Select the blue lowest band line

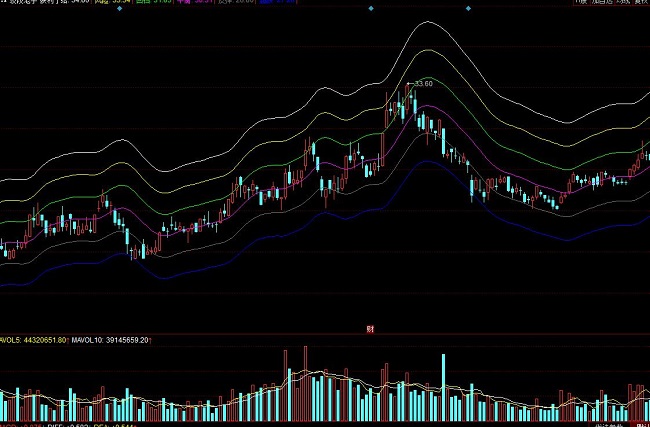425,162
